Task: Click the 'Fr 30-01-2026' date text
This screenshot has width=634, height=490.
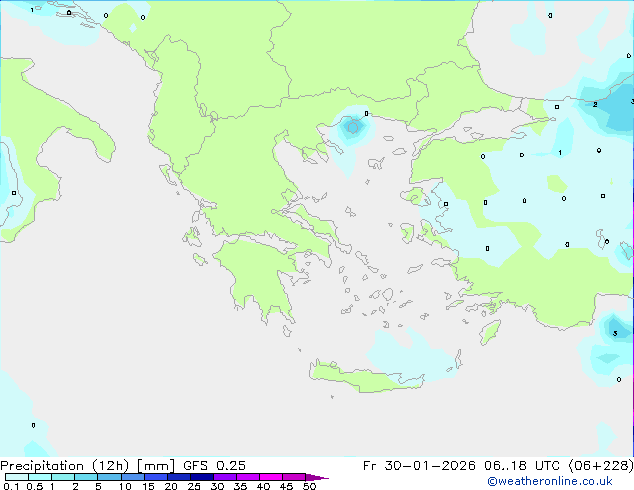Action: point(419,466)
